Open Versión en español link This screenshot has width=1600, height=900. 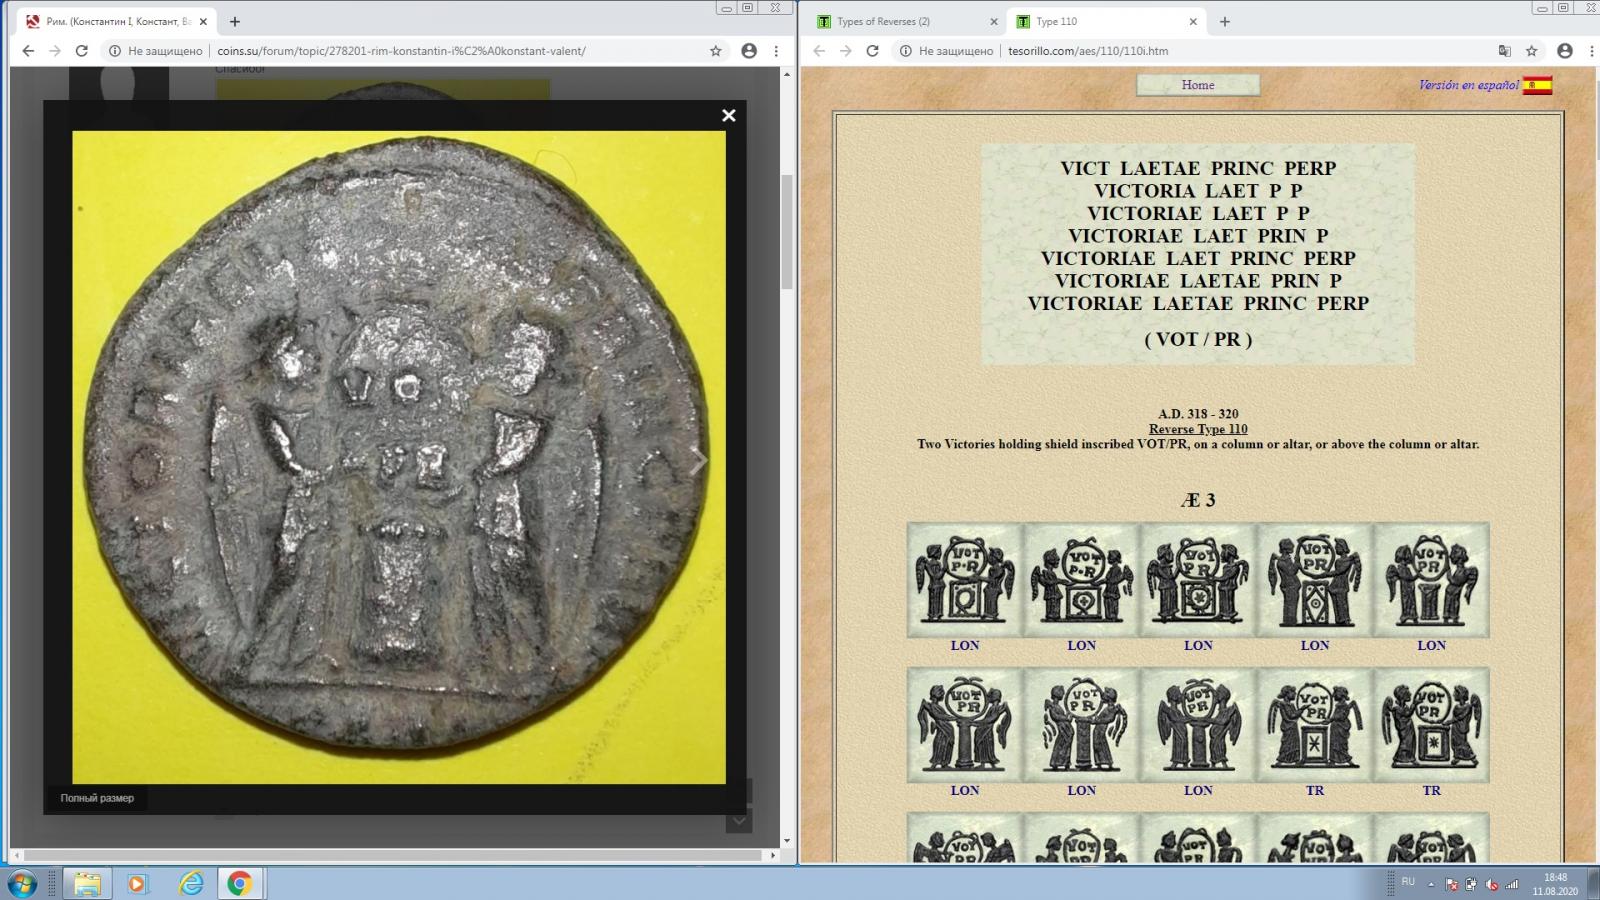coord(1468,85)
